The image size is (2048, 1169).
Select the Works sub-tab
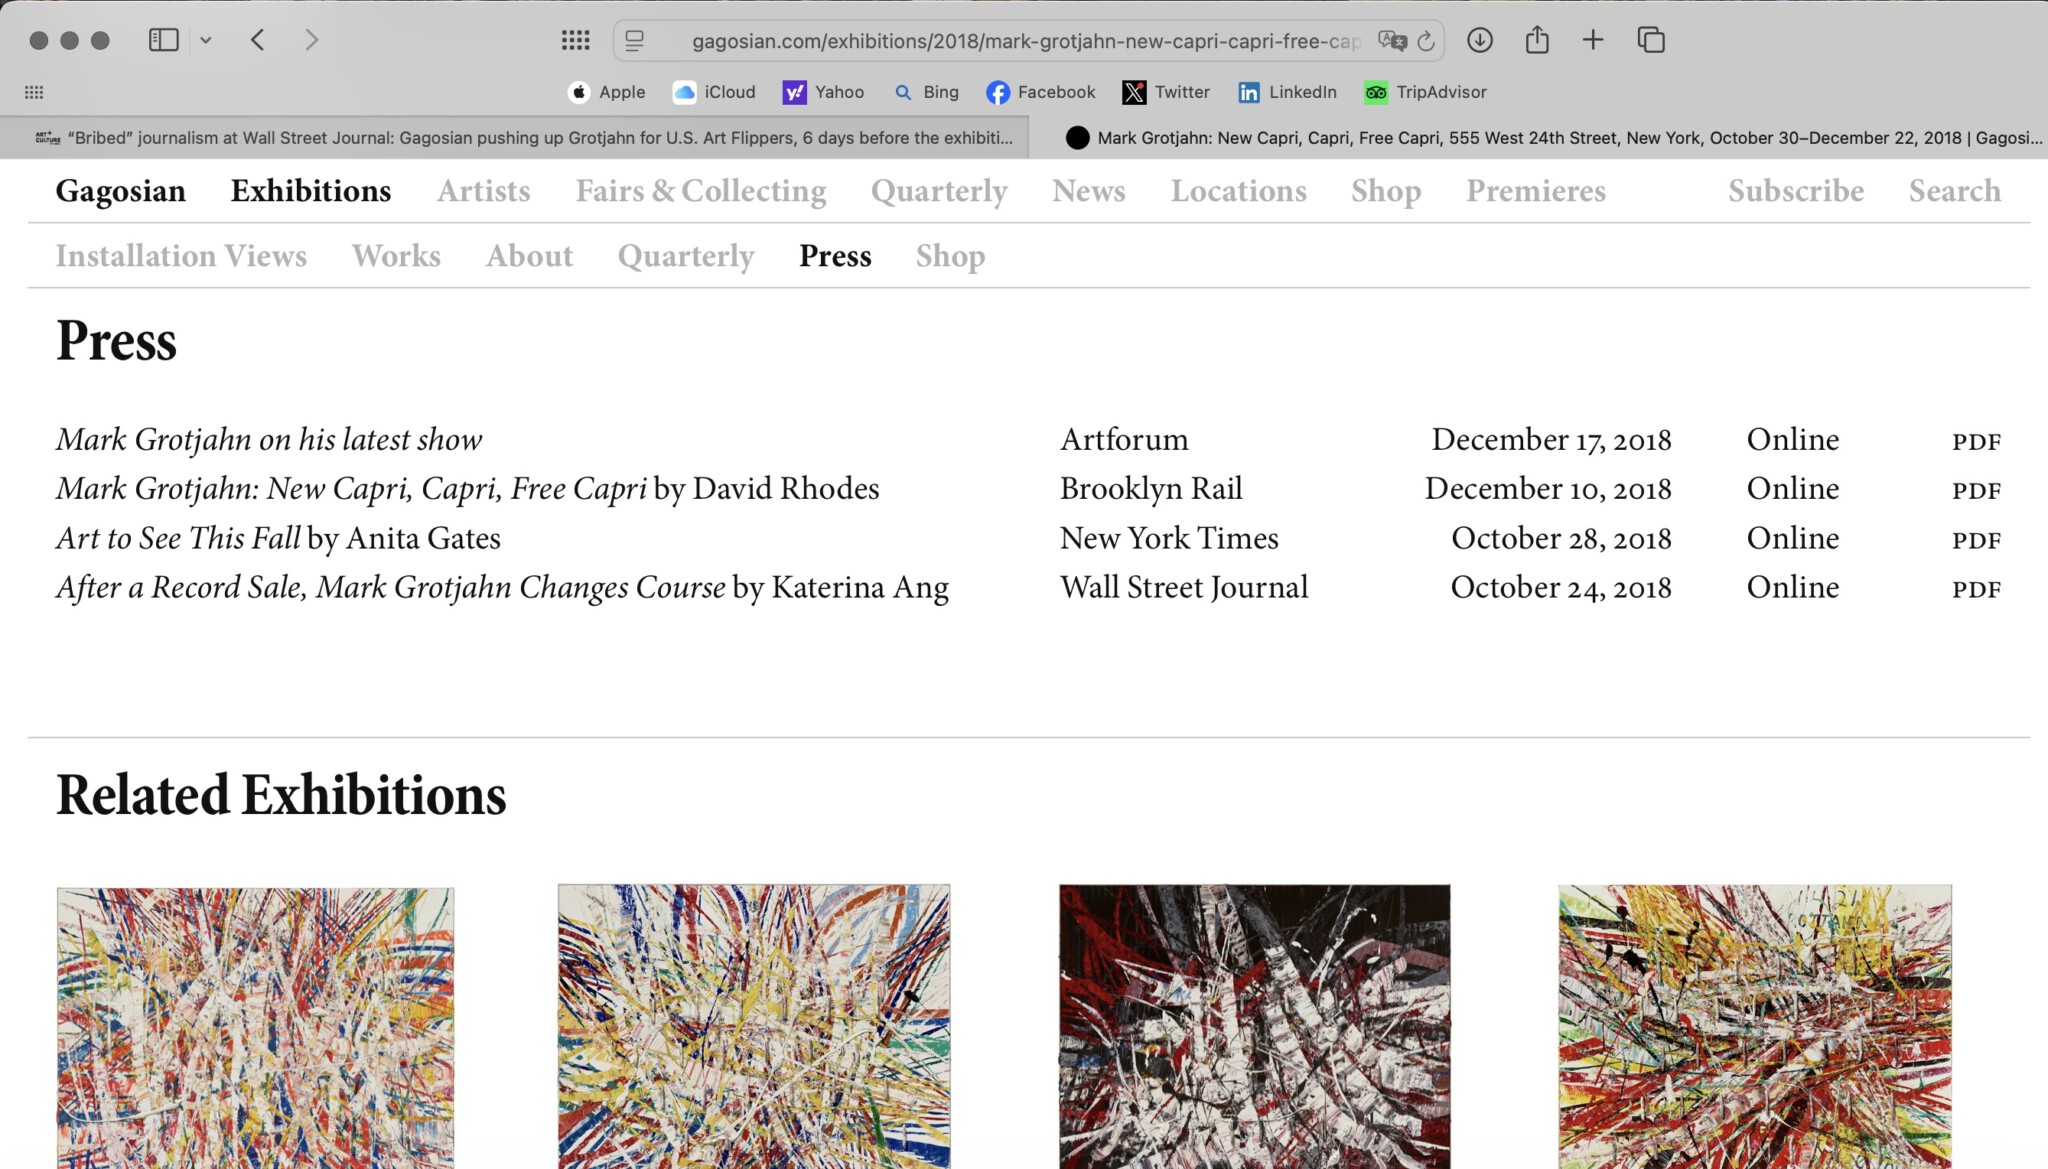point(396,256)
